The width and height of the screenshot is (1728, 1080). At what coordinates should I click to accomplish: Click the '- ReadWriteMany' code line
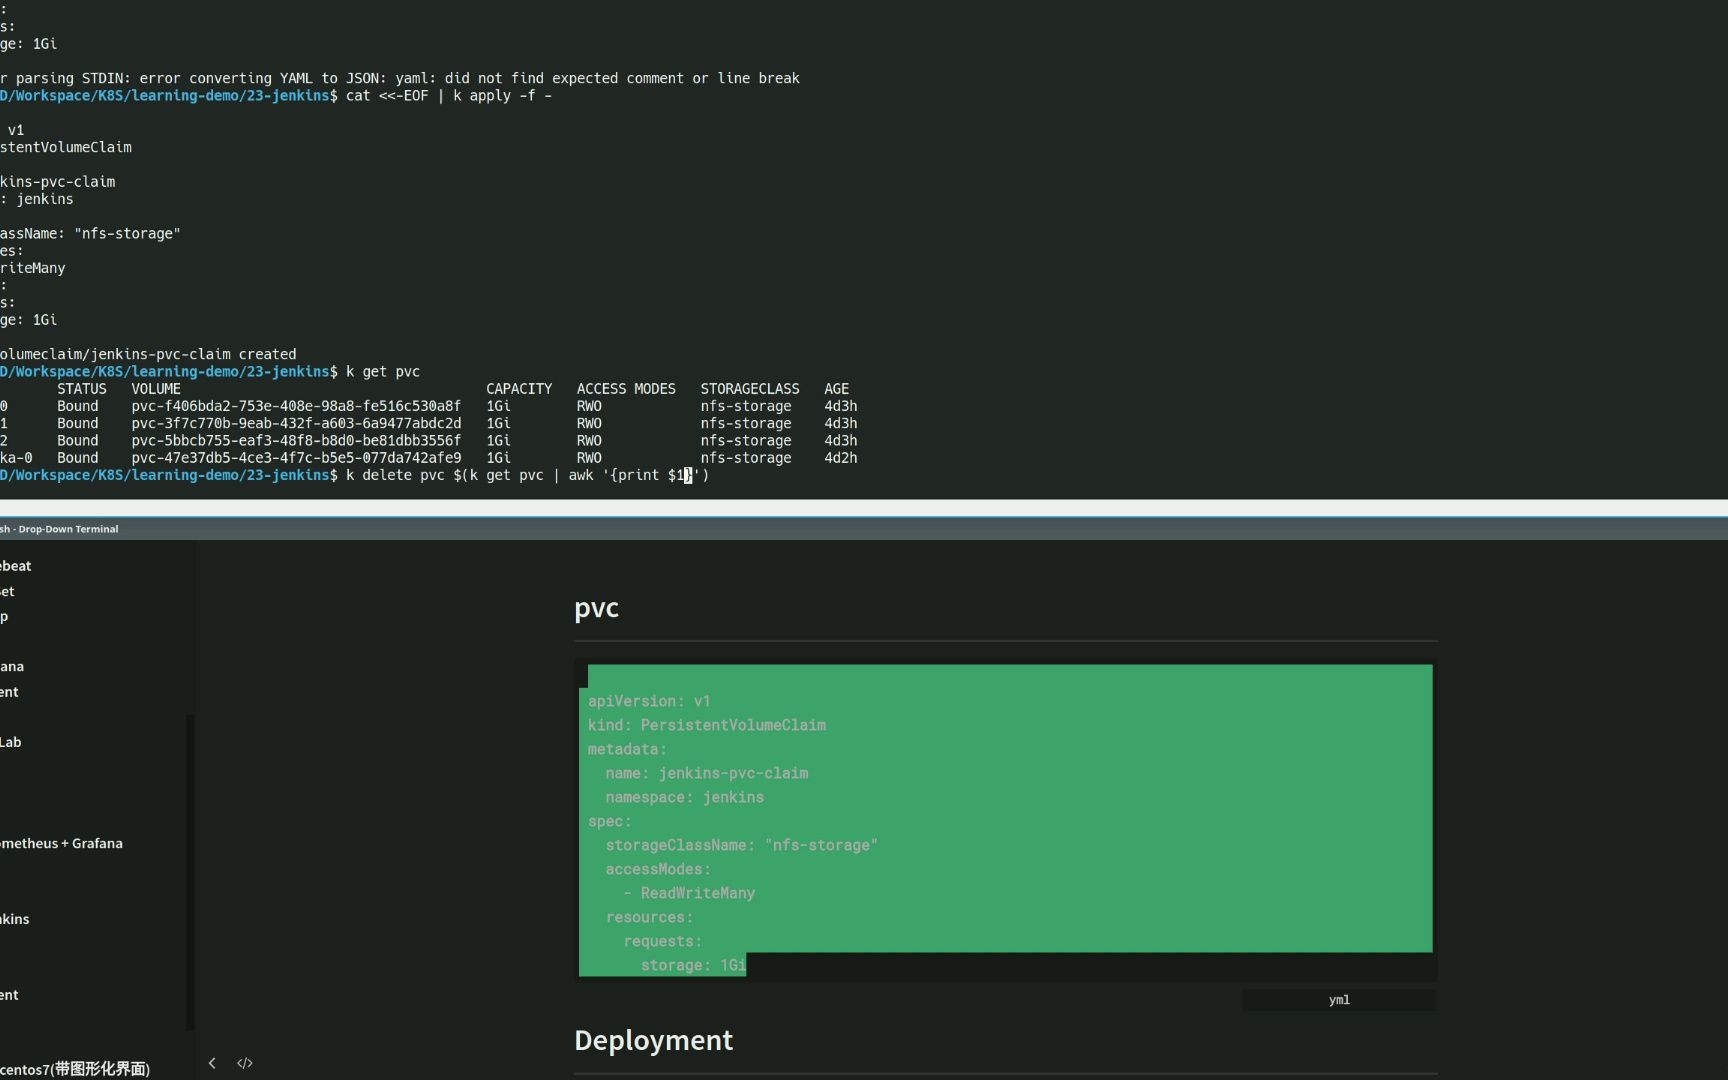coord(689,893)
